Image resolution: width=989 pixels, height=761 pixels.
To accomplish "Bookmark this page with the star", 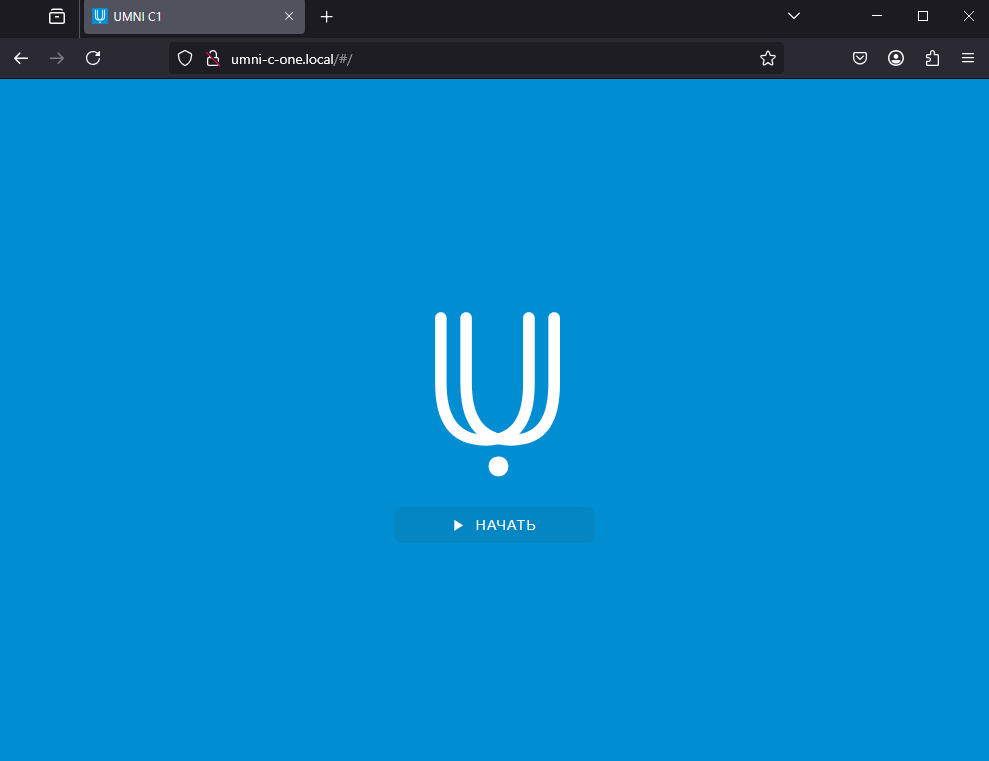I will tap(768, 59).
